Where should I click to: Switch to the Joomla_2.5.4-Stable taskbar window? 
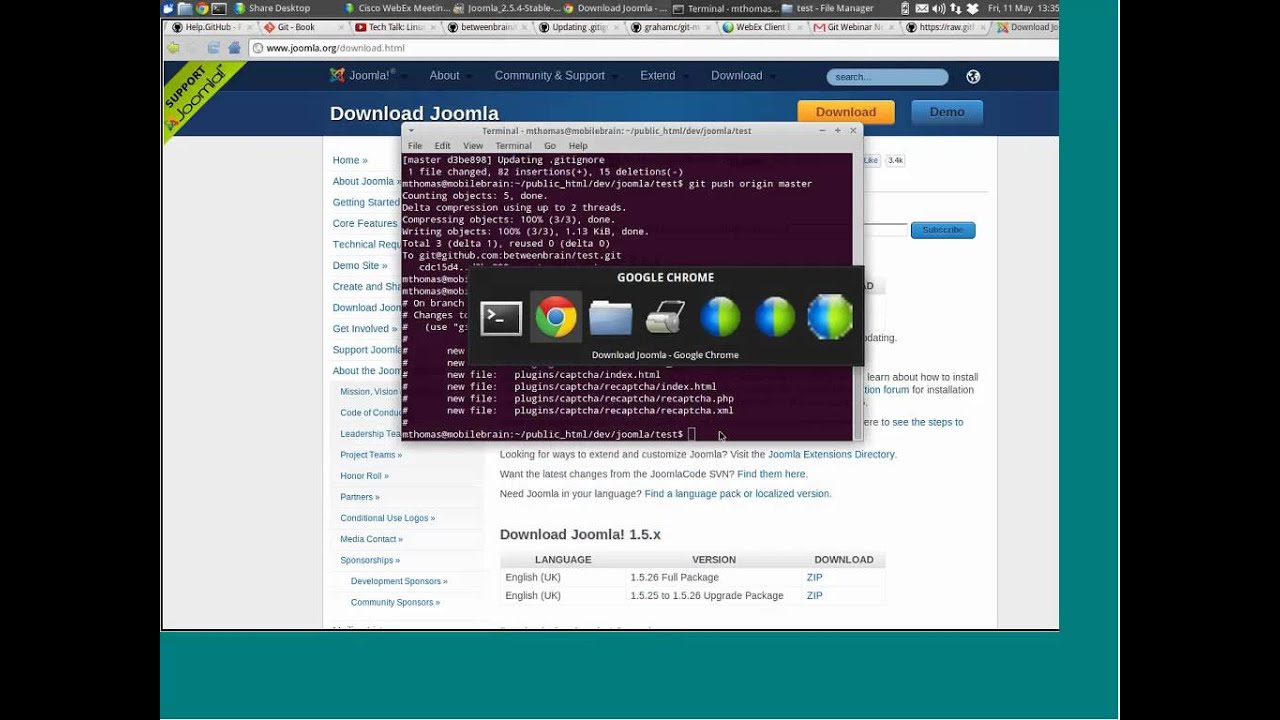coord(507,8)
